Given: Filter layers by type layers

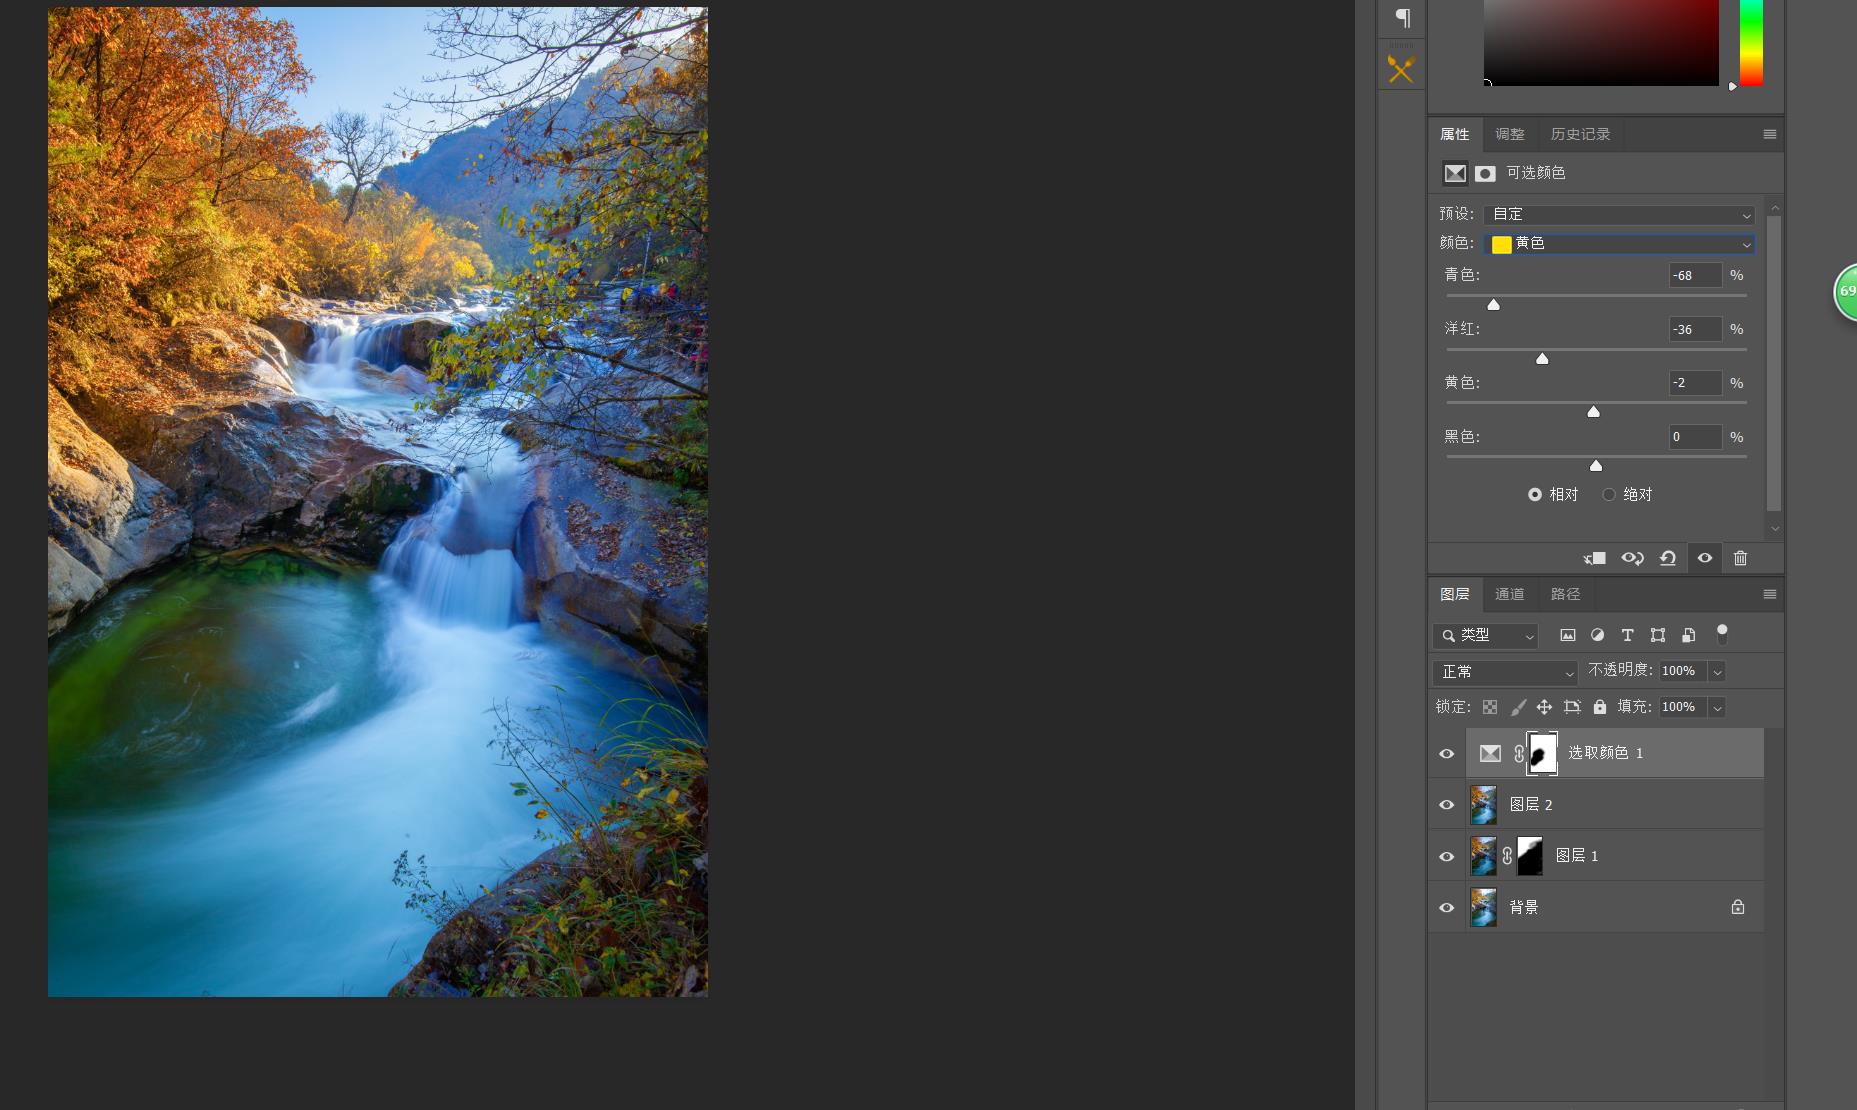Looking at the screenshot, I should coord(1627,635).
